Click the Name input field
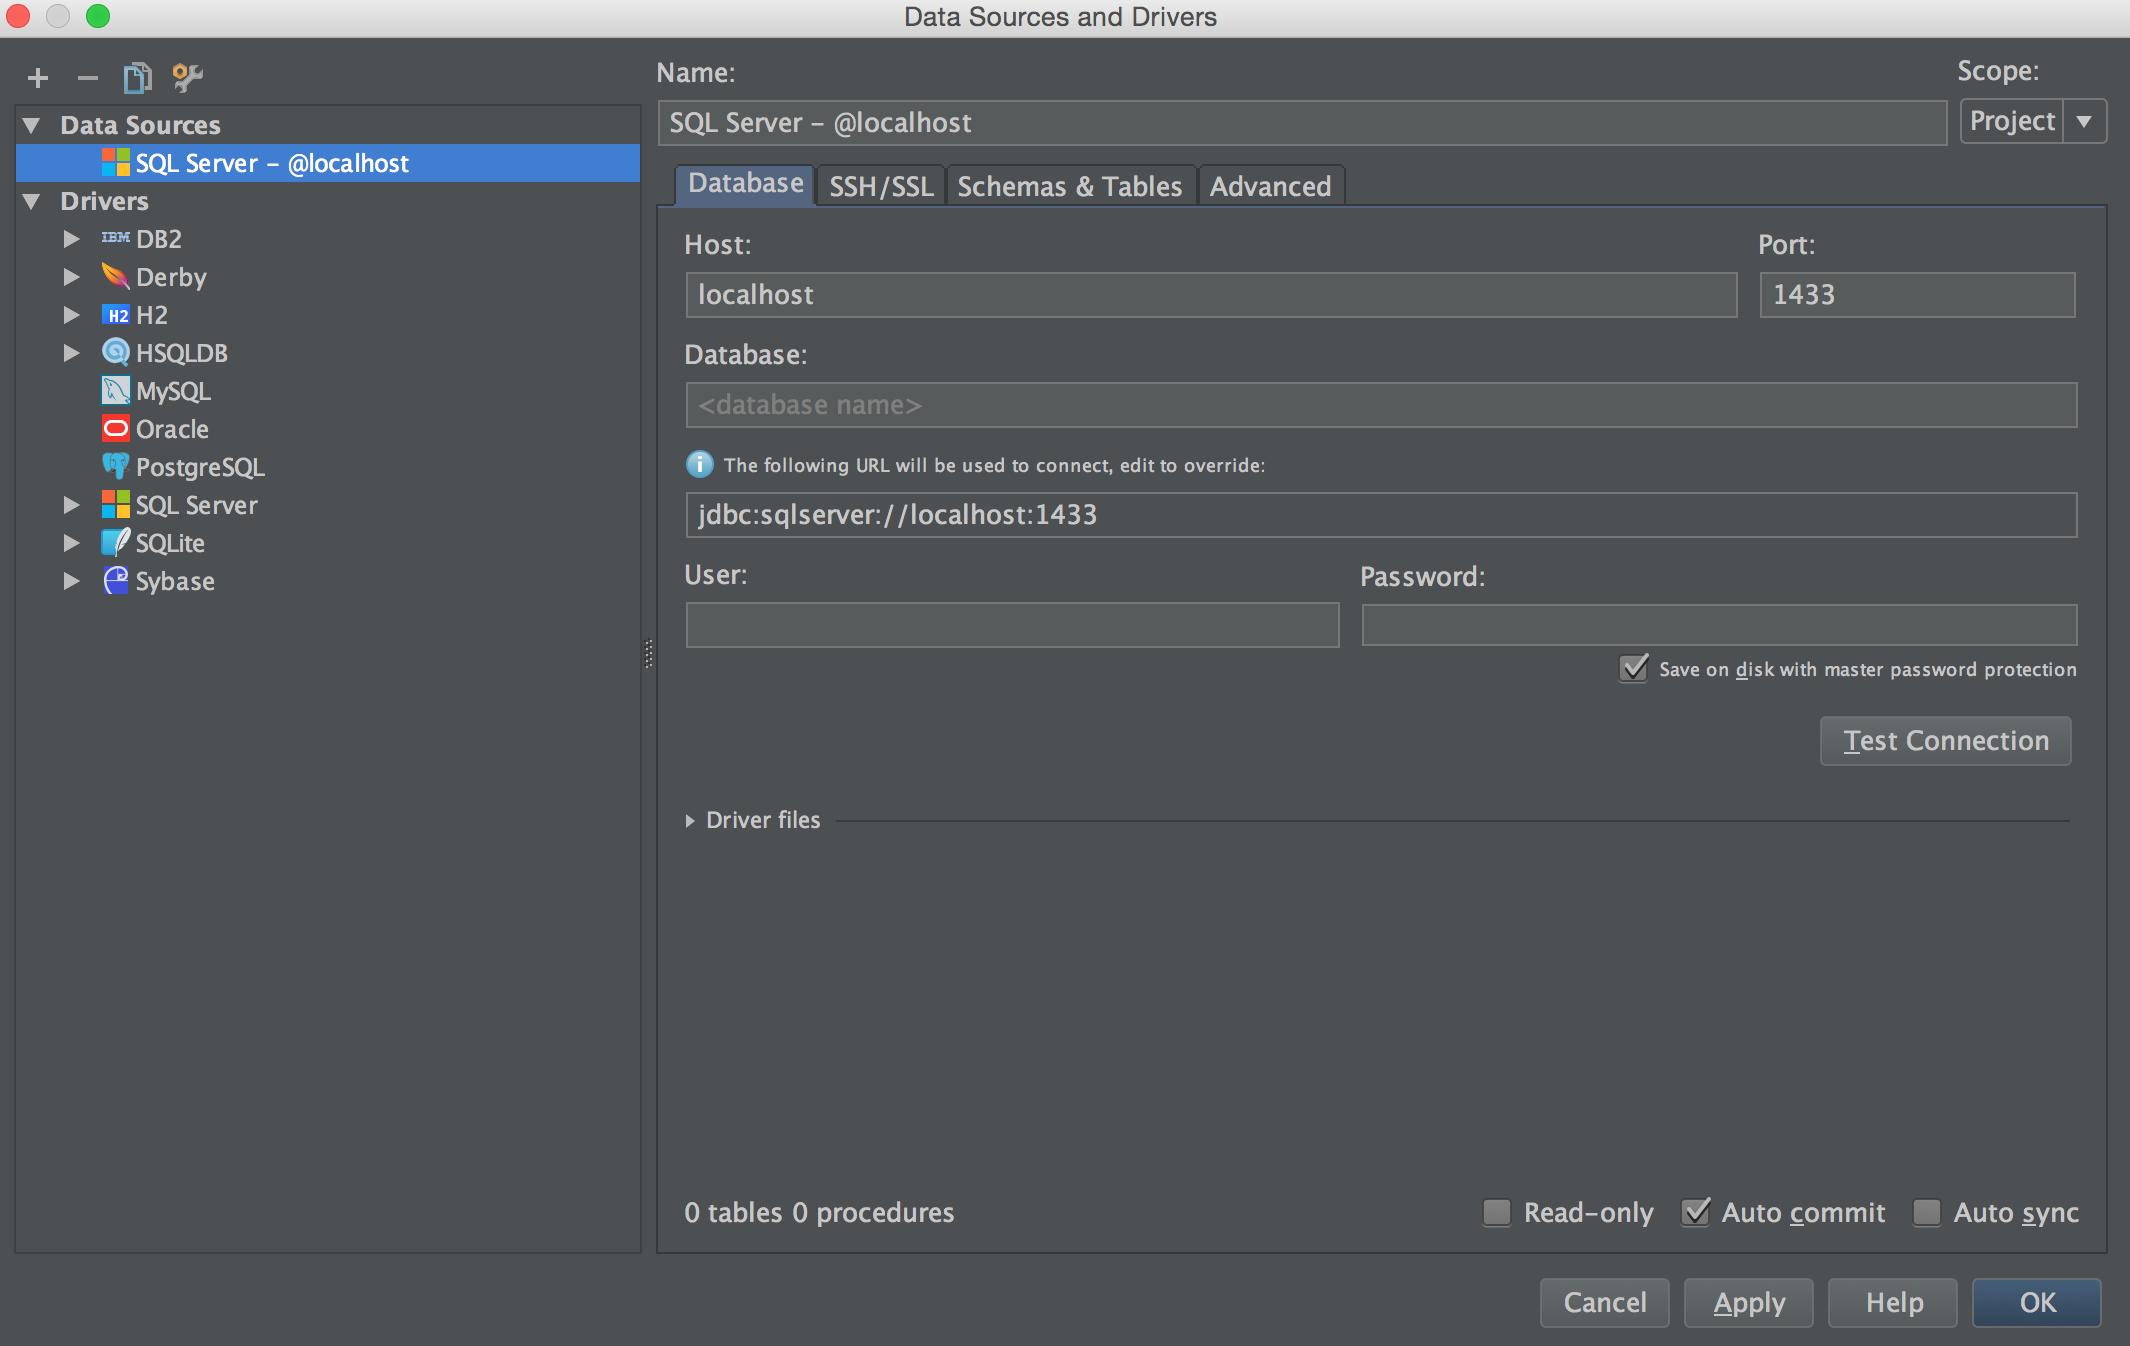The image size is (2130, 1346). [x=1302, y=122]
